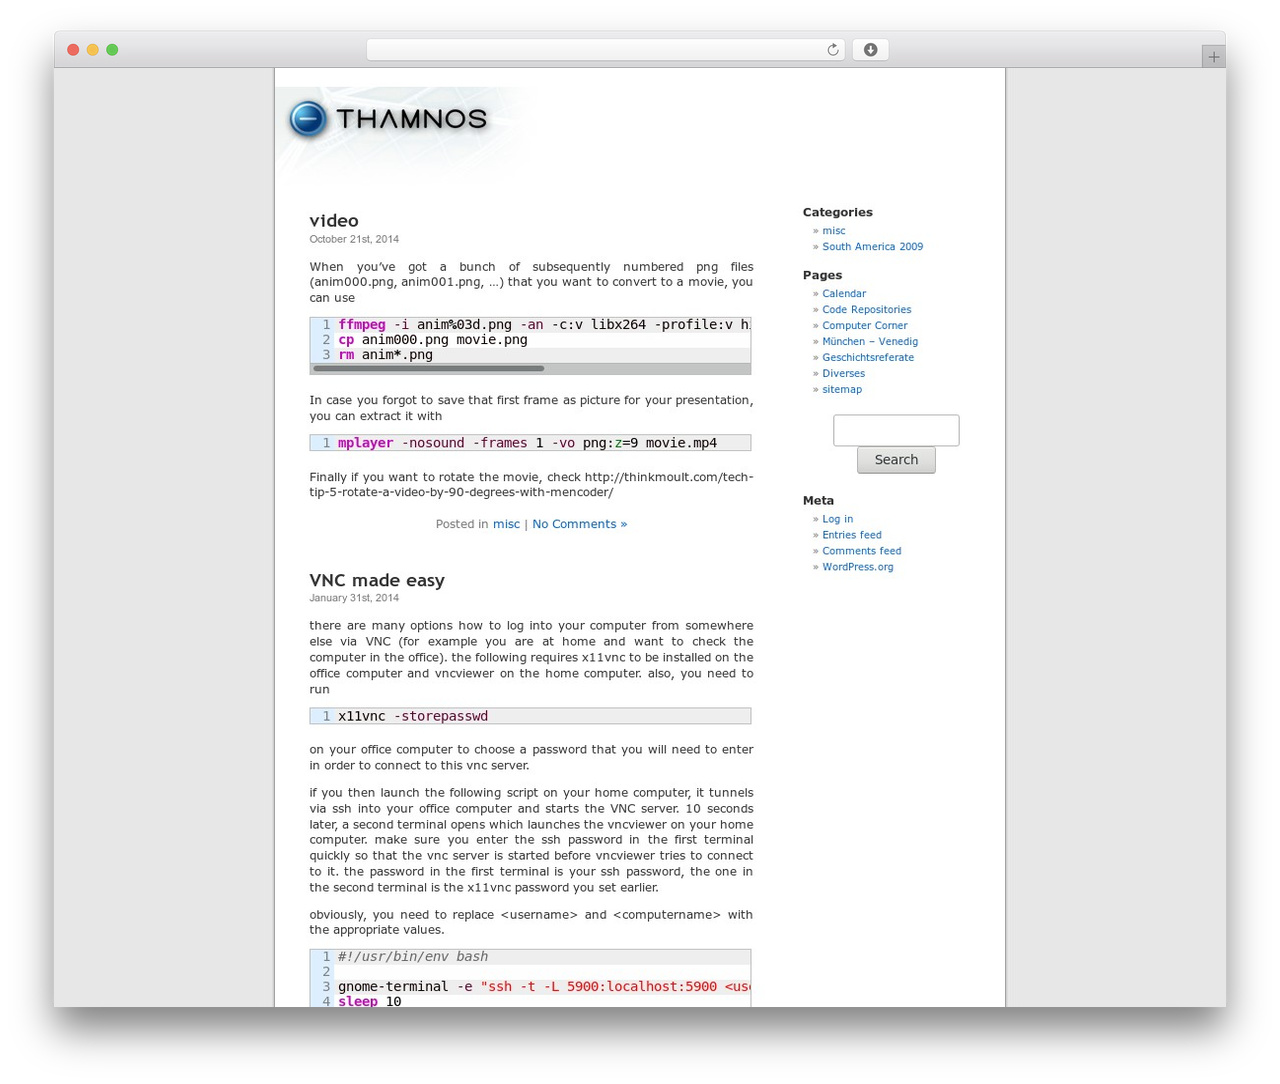Image resolution: width=1280 pixels, height=1084 pixels.
Task: Open No Comments » link
Action: coord(580,524)
